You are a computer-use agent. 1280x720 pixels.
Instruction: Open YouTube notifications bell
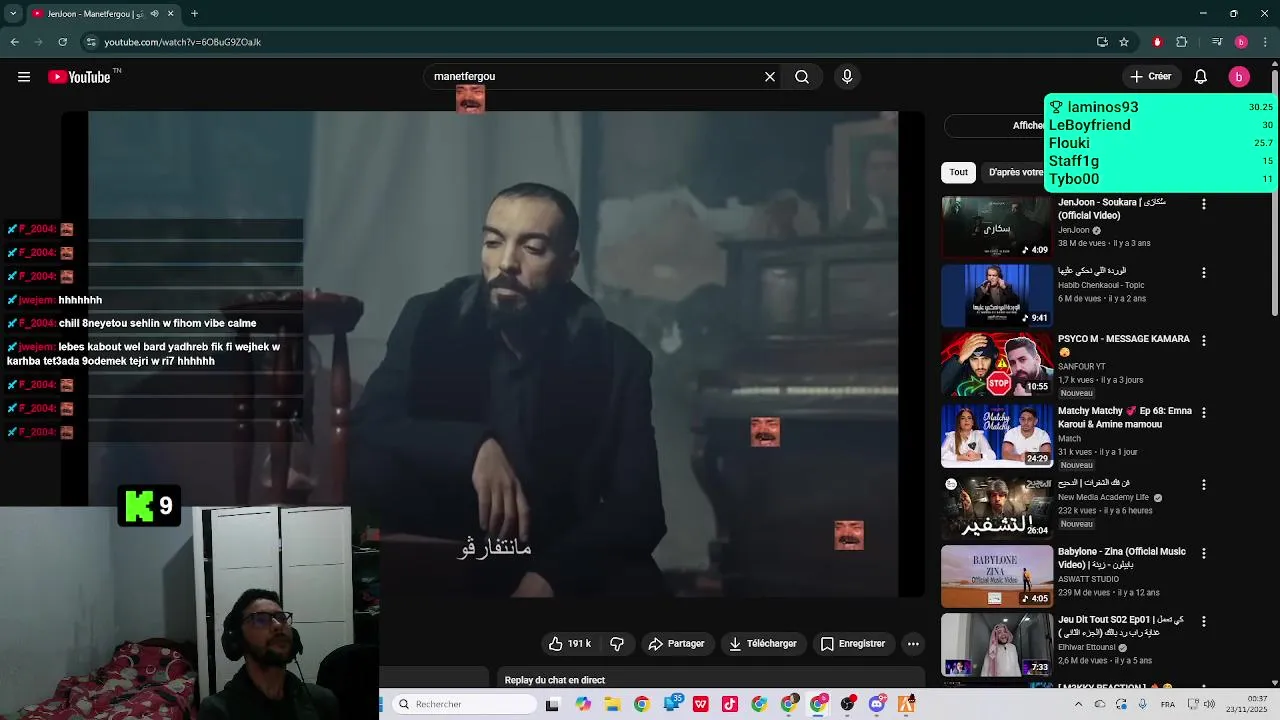(x=1201, y=77)
